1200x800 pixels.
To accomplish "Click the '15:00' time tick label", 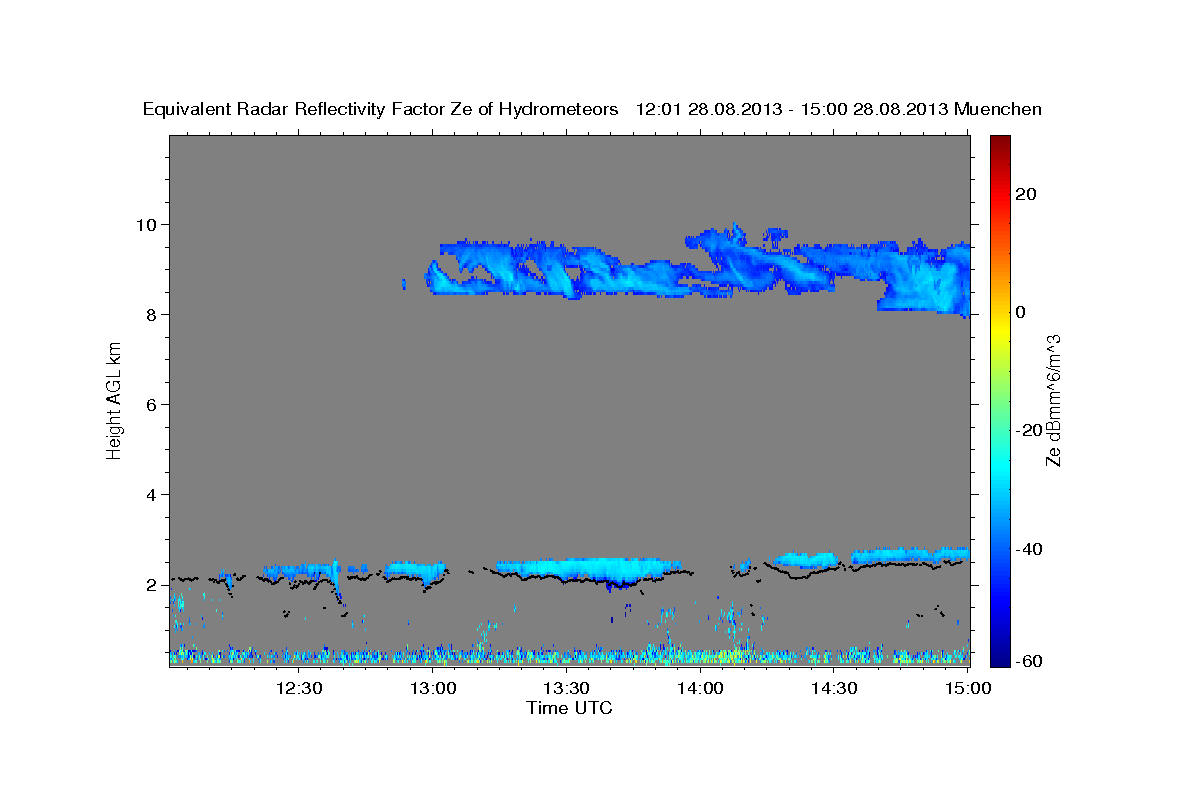I will [x=966, y=688].
